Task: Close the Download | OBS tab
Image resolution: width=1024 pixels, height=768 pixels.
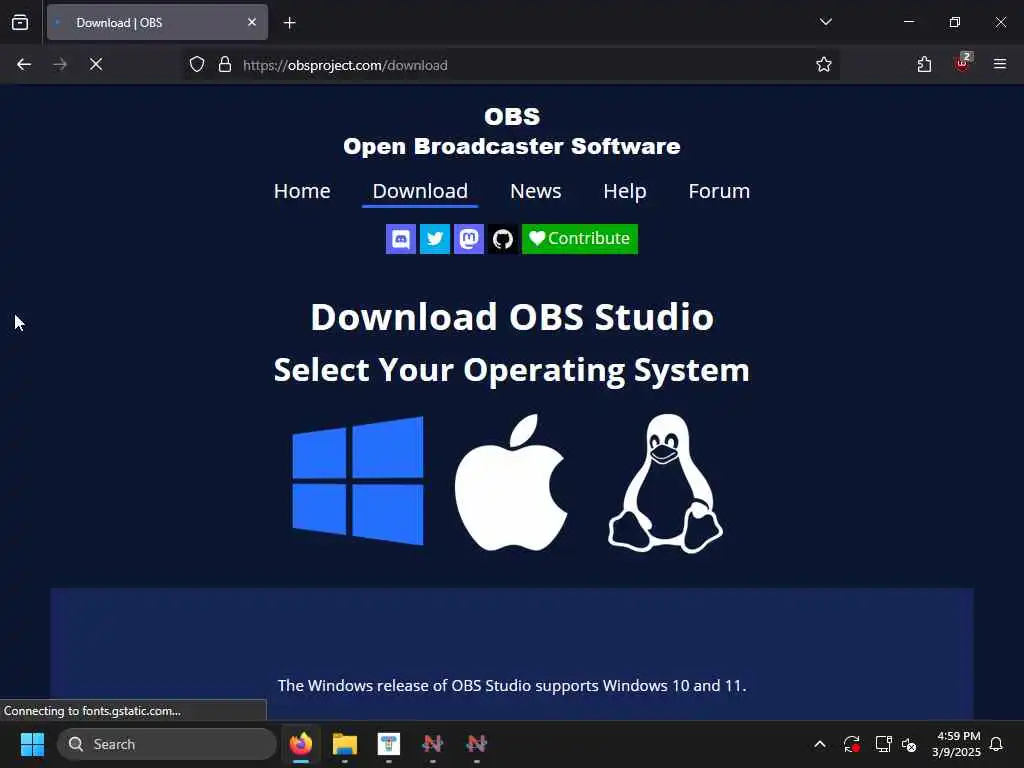Action: [x=252, y=22]
